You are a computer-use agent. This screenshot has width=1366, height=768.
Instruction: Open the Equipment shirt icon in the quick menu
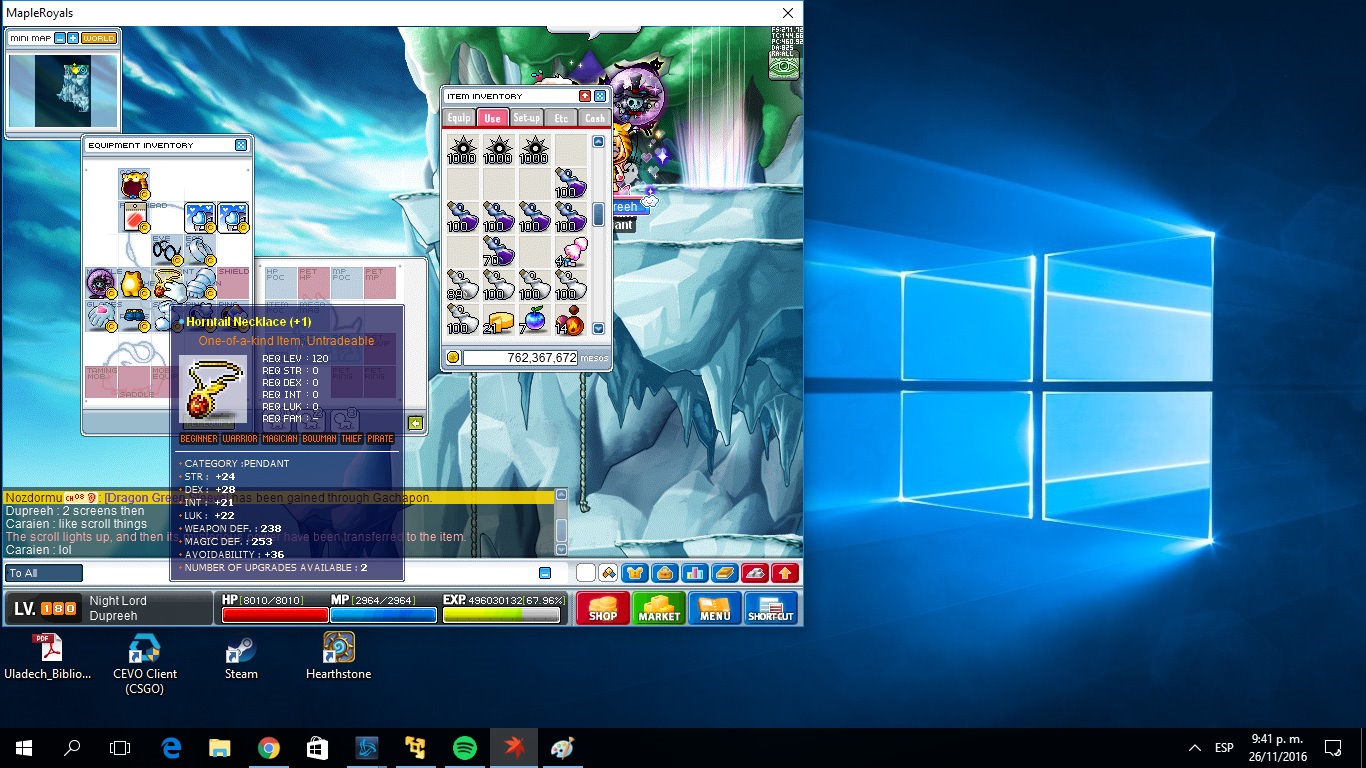click(635, 573)
